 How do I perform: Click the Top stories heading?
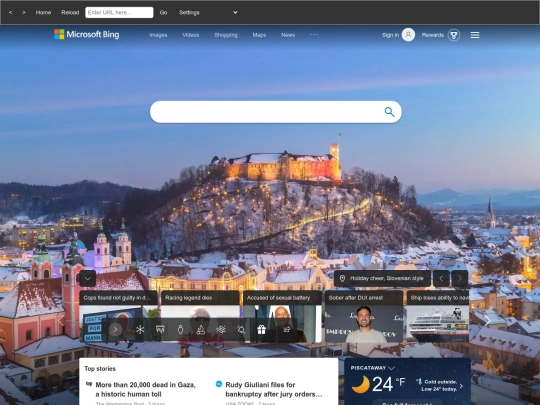point(100,368)
